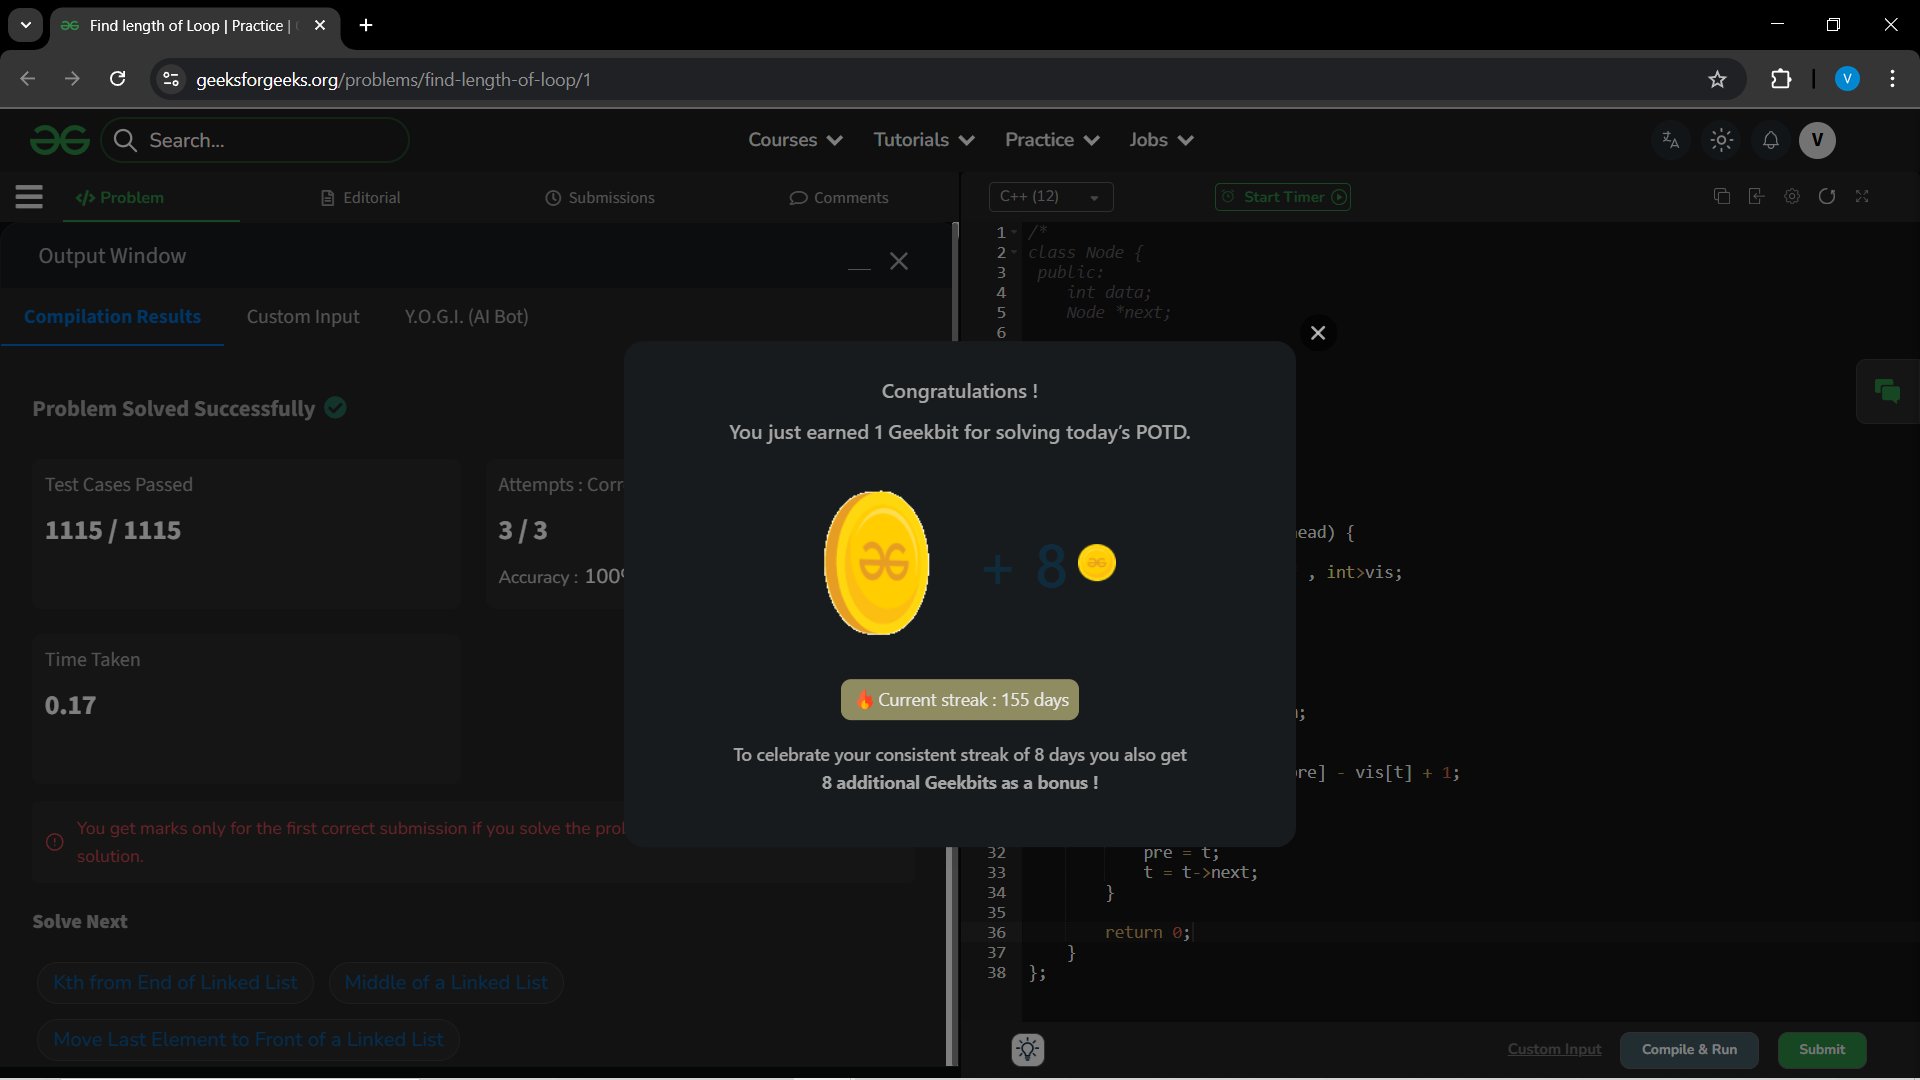Copy code using the copy icon
The image size is (1920, 1080).
click(x=1721, y=197)
